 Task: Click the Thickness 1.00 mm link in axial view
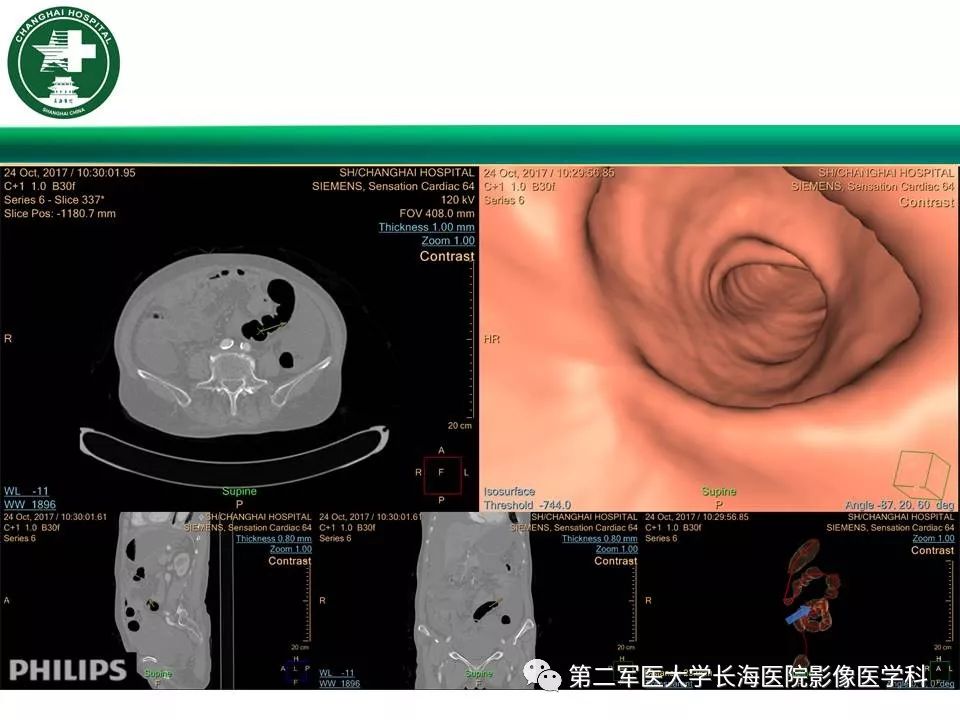tap(426, 227)
